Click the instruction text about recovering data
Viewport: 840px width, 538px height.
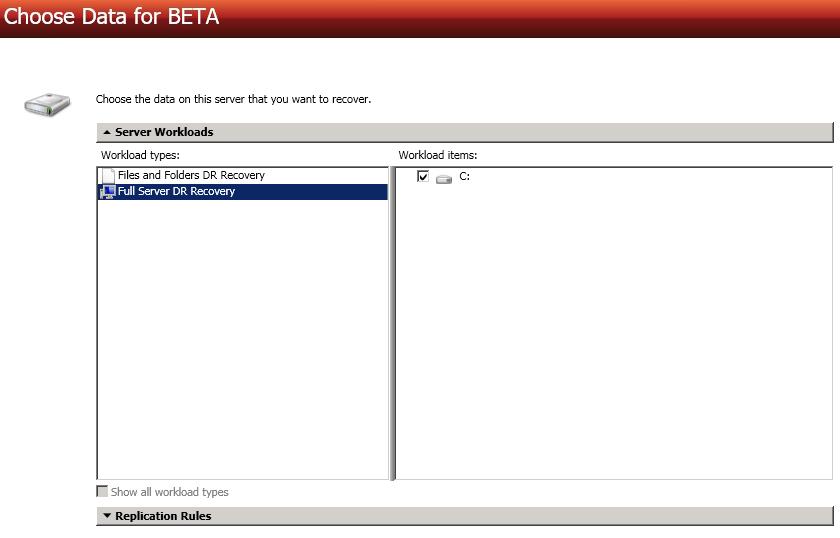point(233,99)
